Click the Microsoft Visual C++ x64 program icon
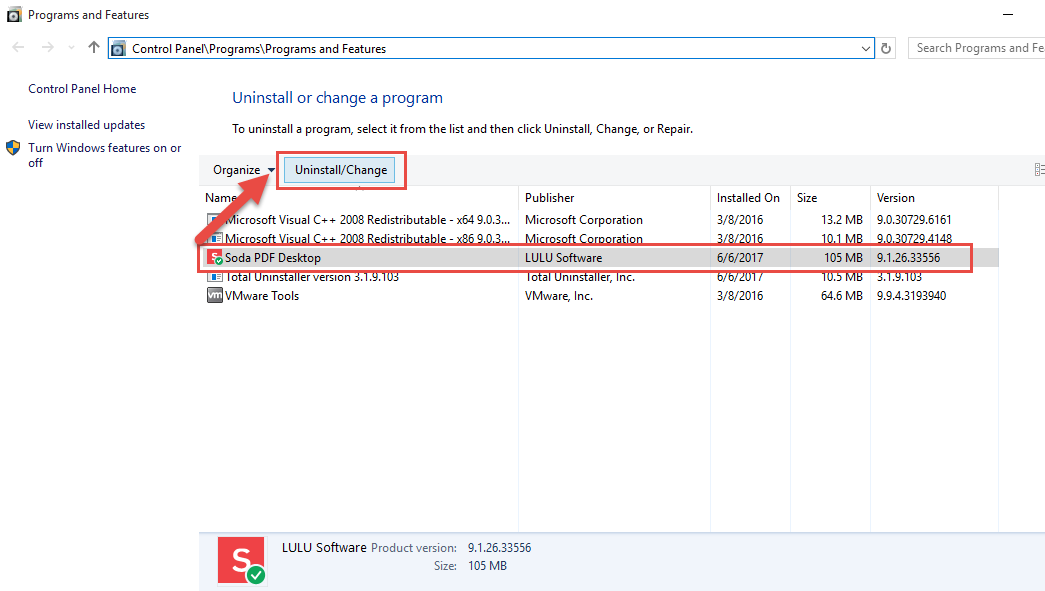This screenshot has height=591, width=1045. [213, 219]
